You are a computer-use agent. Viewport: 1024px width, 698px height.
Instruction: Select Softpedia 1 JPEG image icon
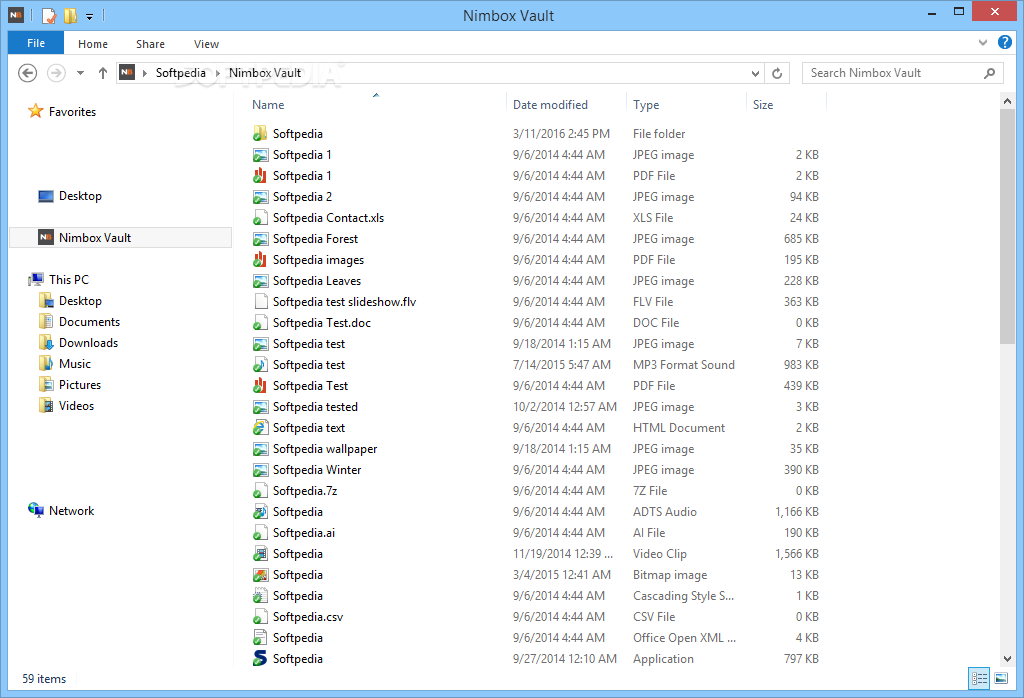coord(260,155)
